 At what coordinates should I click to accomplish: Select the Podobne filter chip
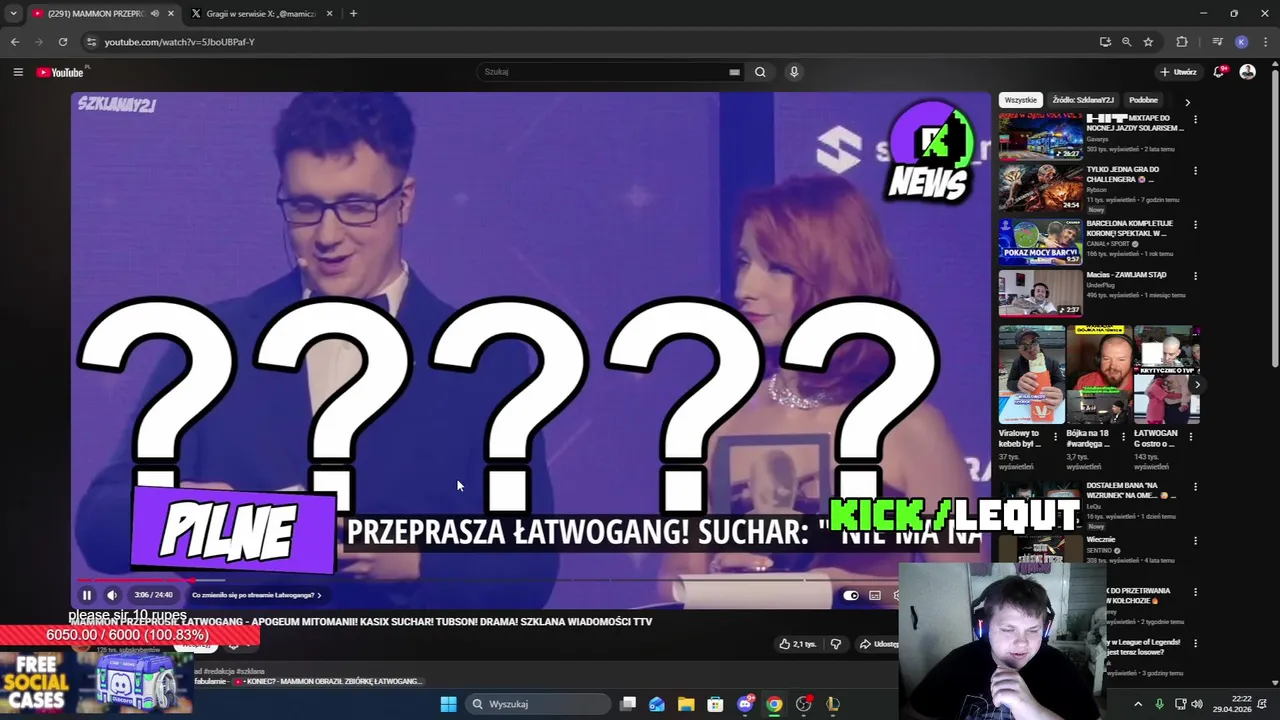(x=1143, y=100)
